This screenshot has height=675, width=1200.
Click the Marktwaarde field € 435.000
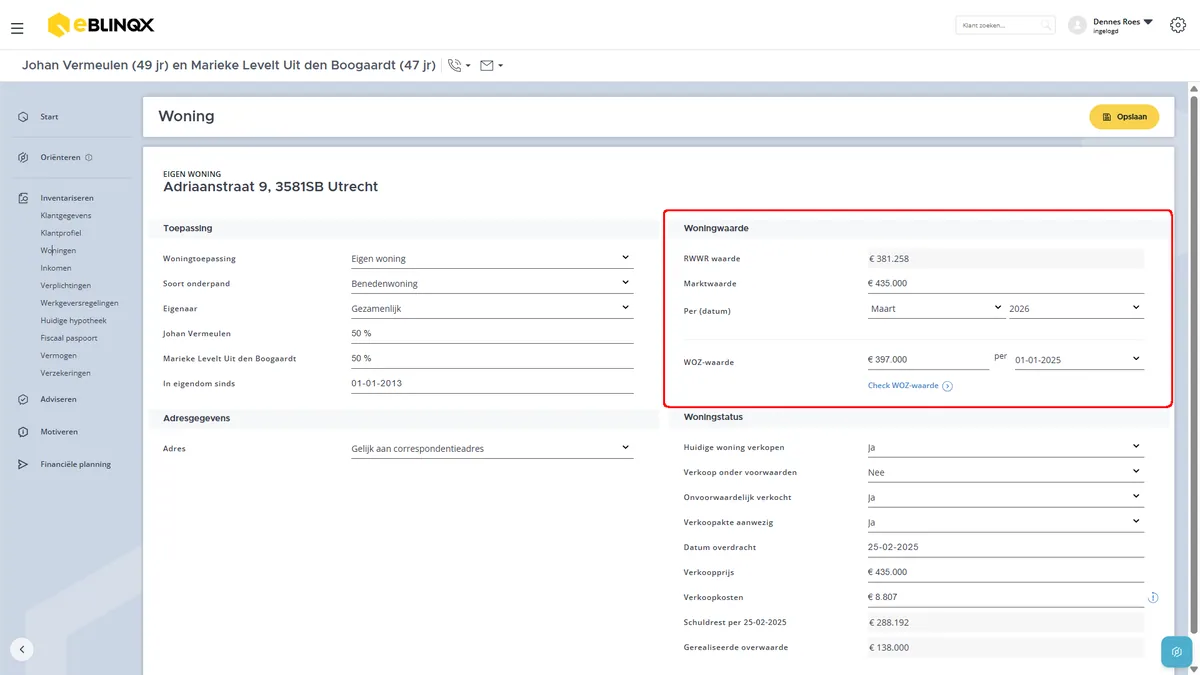point(1006,283)
